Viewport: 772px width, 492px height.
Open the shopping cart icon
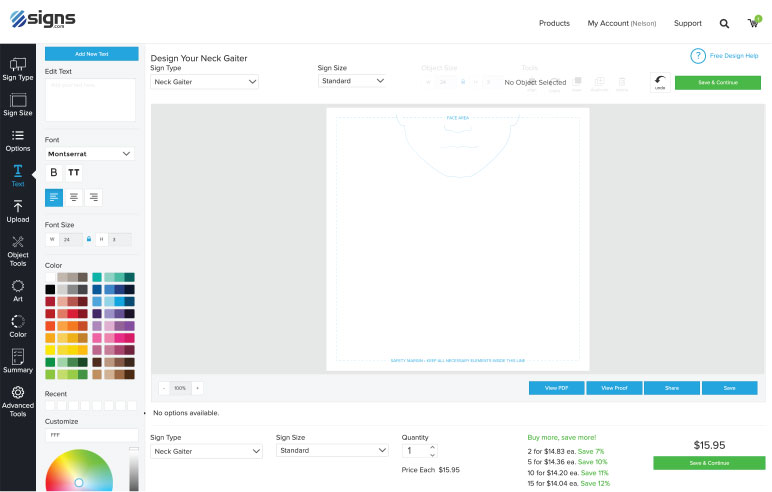pyautogui.click(x=753, y=23)
